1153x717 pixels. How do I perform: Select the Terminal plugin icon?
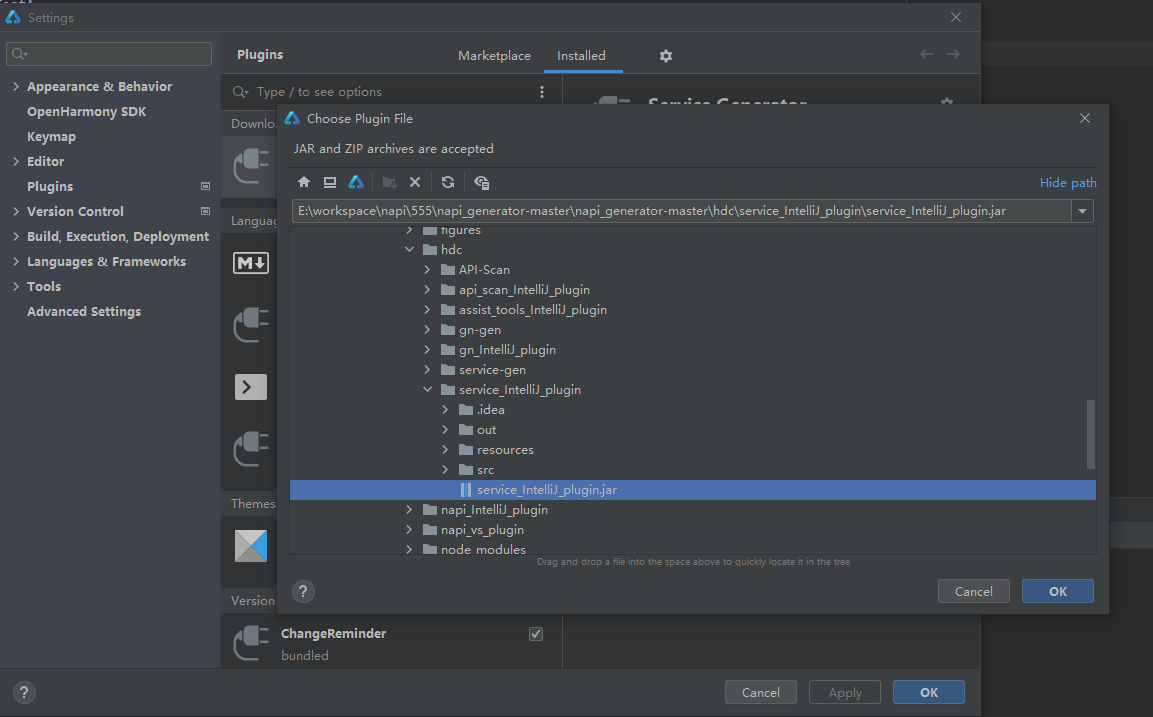tap(251, 387)
